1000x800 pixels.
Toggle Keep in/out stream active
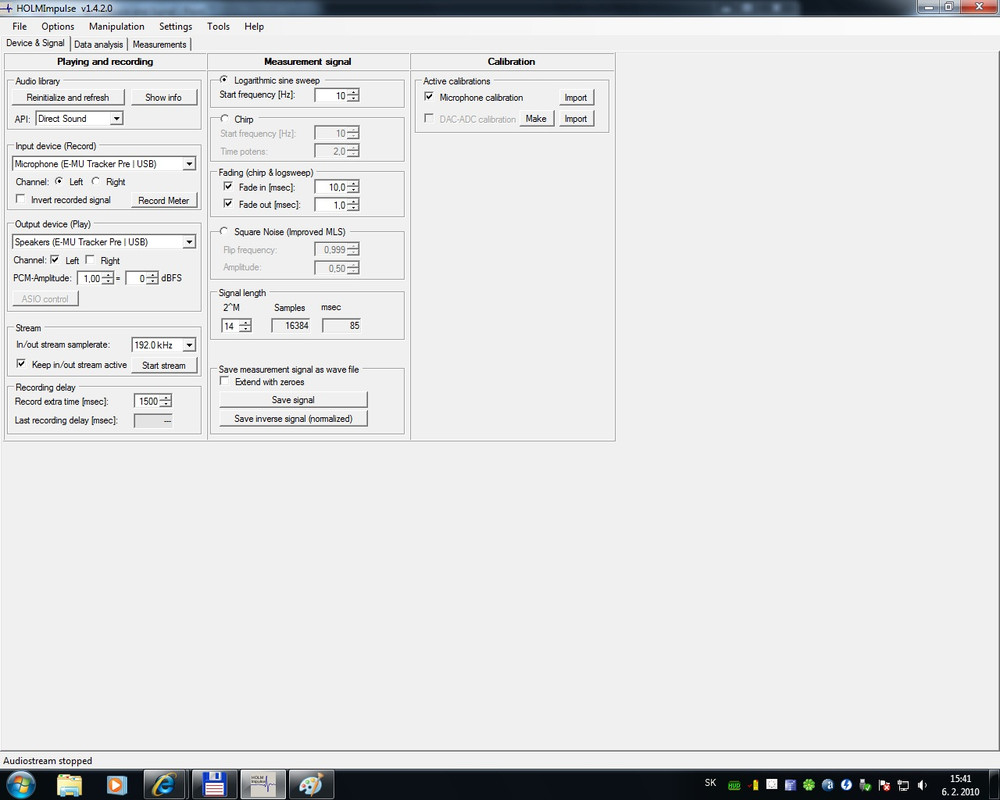click(21, 364)
